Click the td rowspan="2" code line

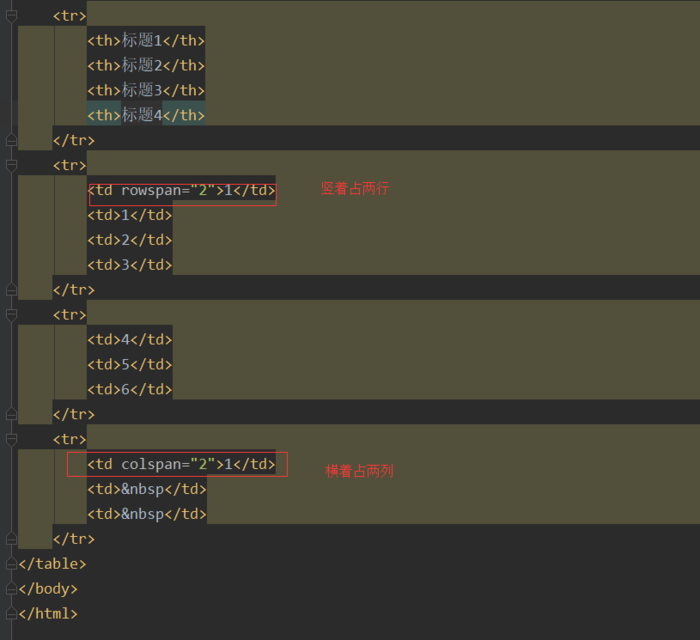pyautogui.click(x=181, y=191)
